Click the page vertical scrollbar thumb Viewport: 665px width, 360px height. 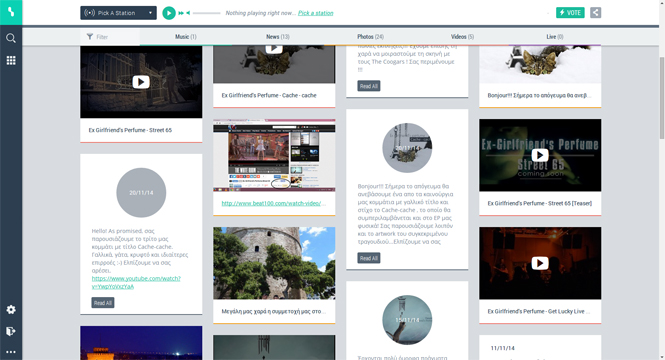pyautogui.click(x=662, y=98)
